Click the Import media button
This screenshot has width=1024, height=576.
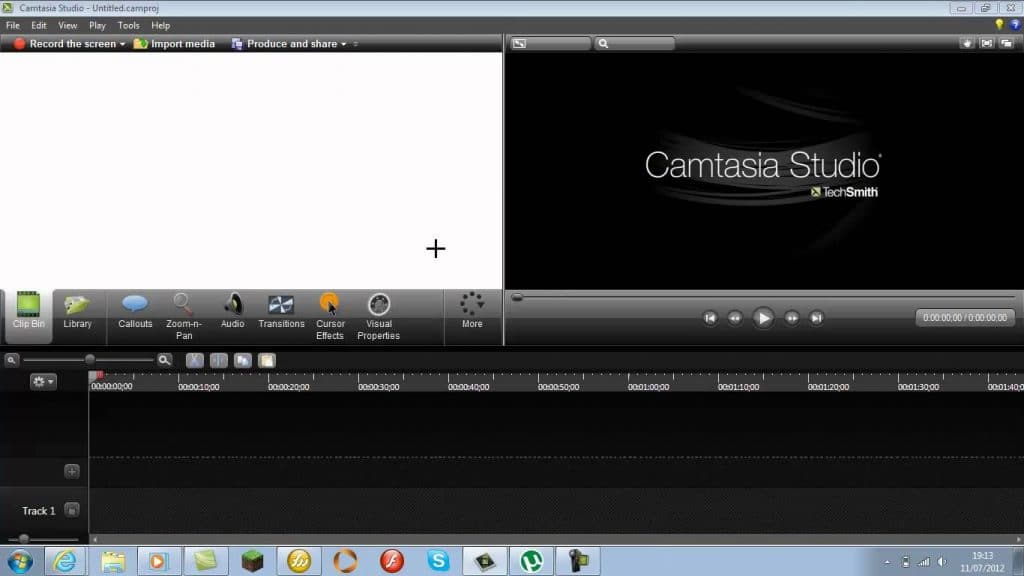point(174,44)
